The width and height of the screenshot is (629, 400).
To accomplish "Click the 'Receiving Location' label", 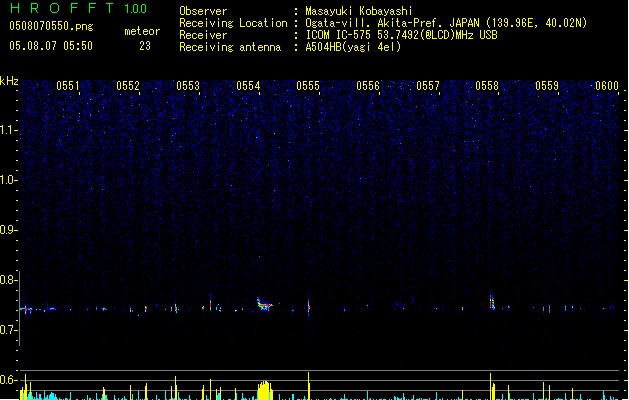I will tap(233, 23).
